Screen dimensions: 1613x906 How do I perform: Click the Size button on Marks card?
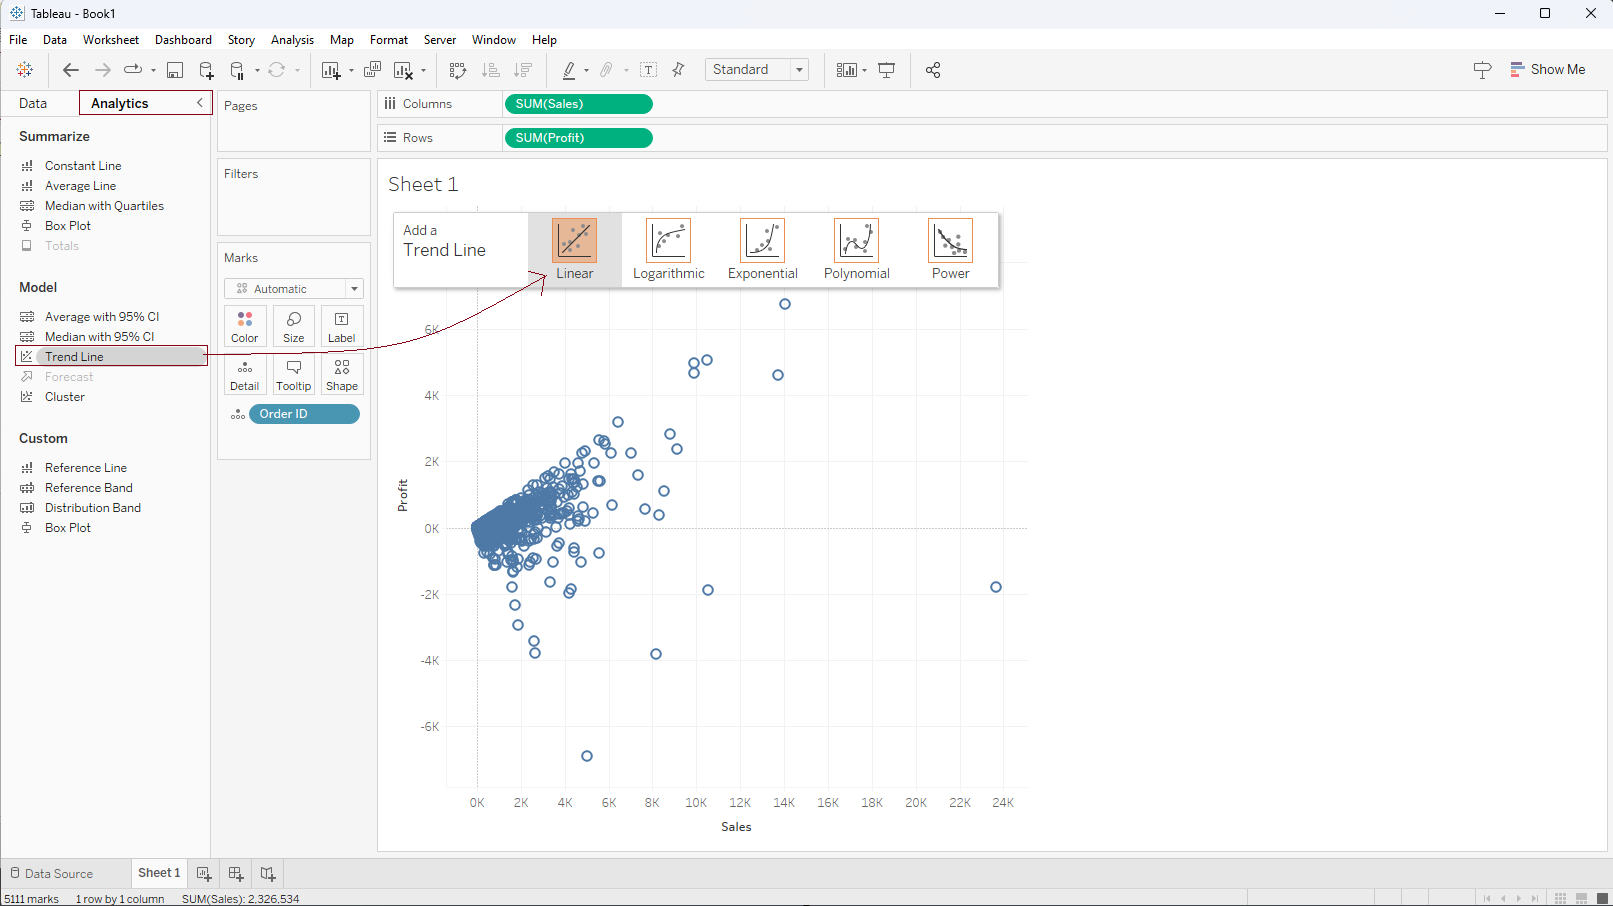tap(294, 326)
